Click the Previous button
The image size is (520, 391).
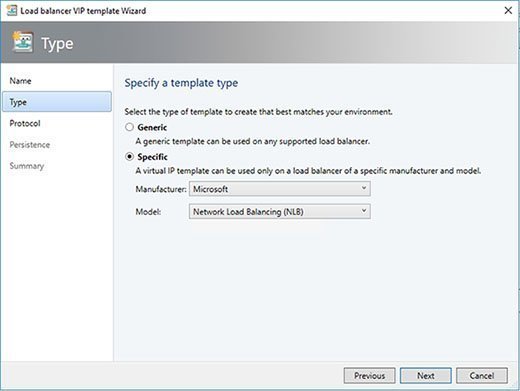(x=369, y=376)
